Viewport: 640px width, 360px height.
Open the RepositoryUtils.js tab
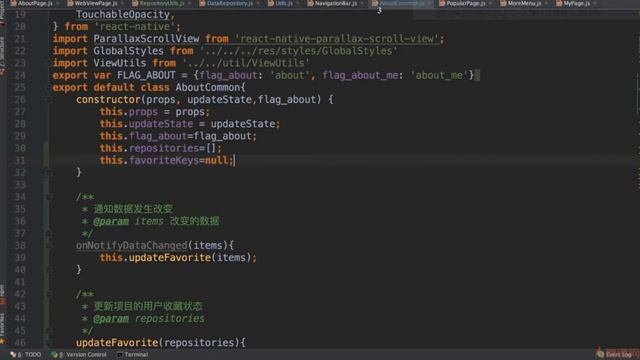coord(162,3)
